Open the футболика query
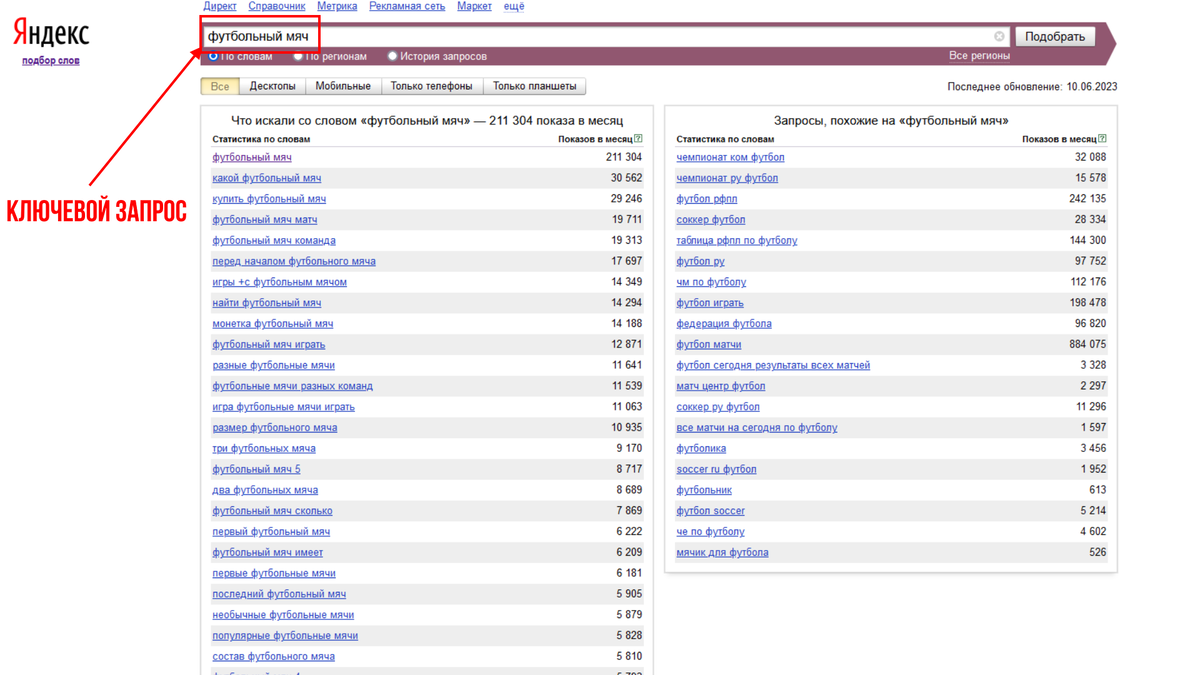This screenshot has height=675, width=1200. click(x=701, y=449)
